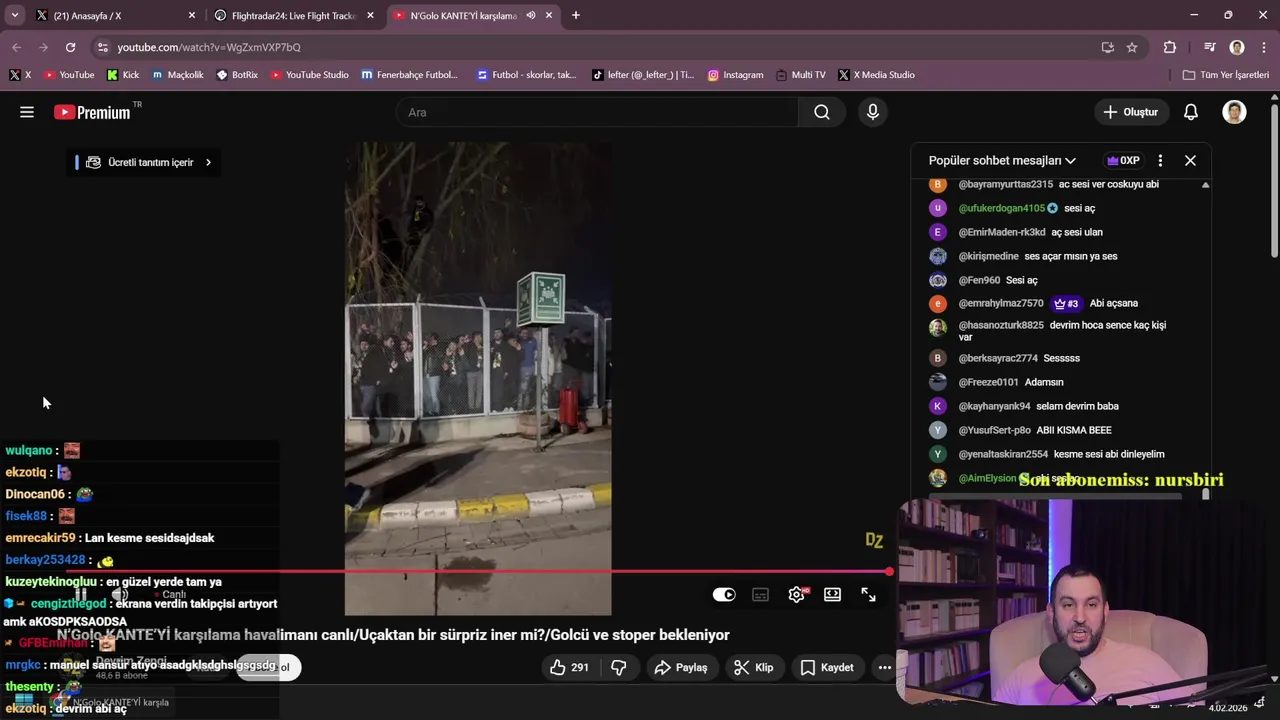This screenshot has height=720, width=1280.
Task: Open Multi TV bookmark
Action: (800, 75)
